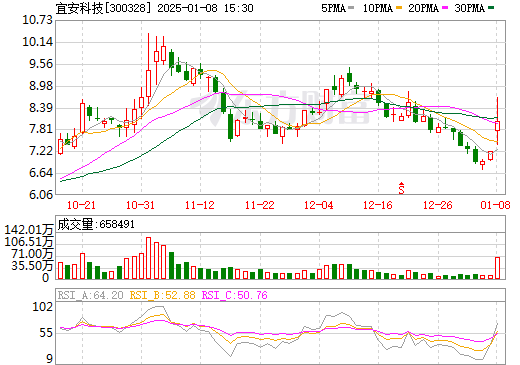The width and height of the screenshot is (520, 365).
Task: Click the timestamp 2025-01-08 15:30
Action: pyautogui.click(x=205, y=8)
